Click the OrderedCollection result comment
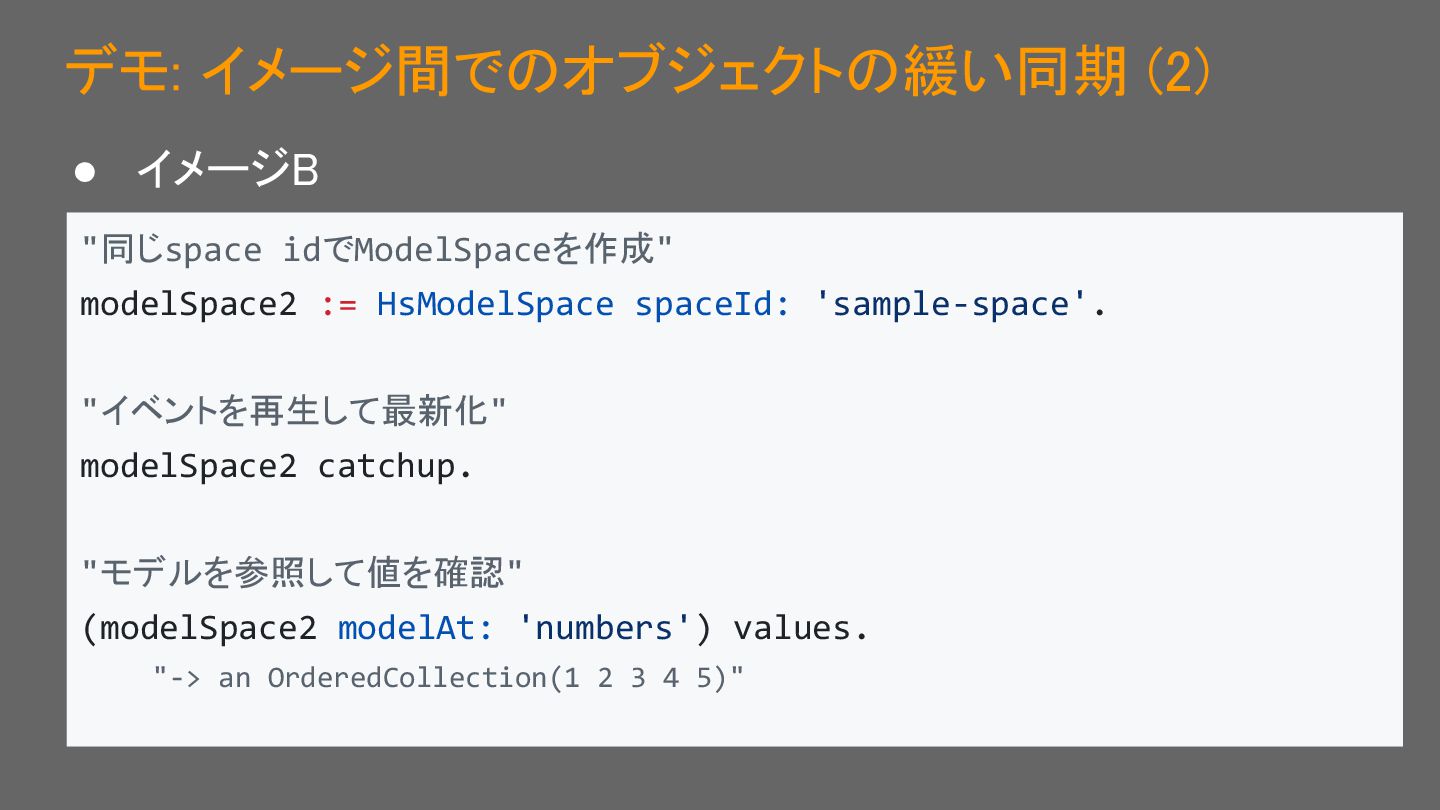 click(x=449, y=678)
